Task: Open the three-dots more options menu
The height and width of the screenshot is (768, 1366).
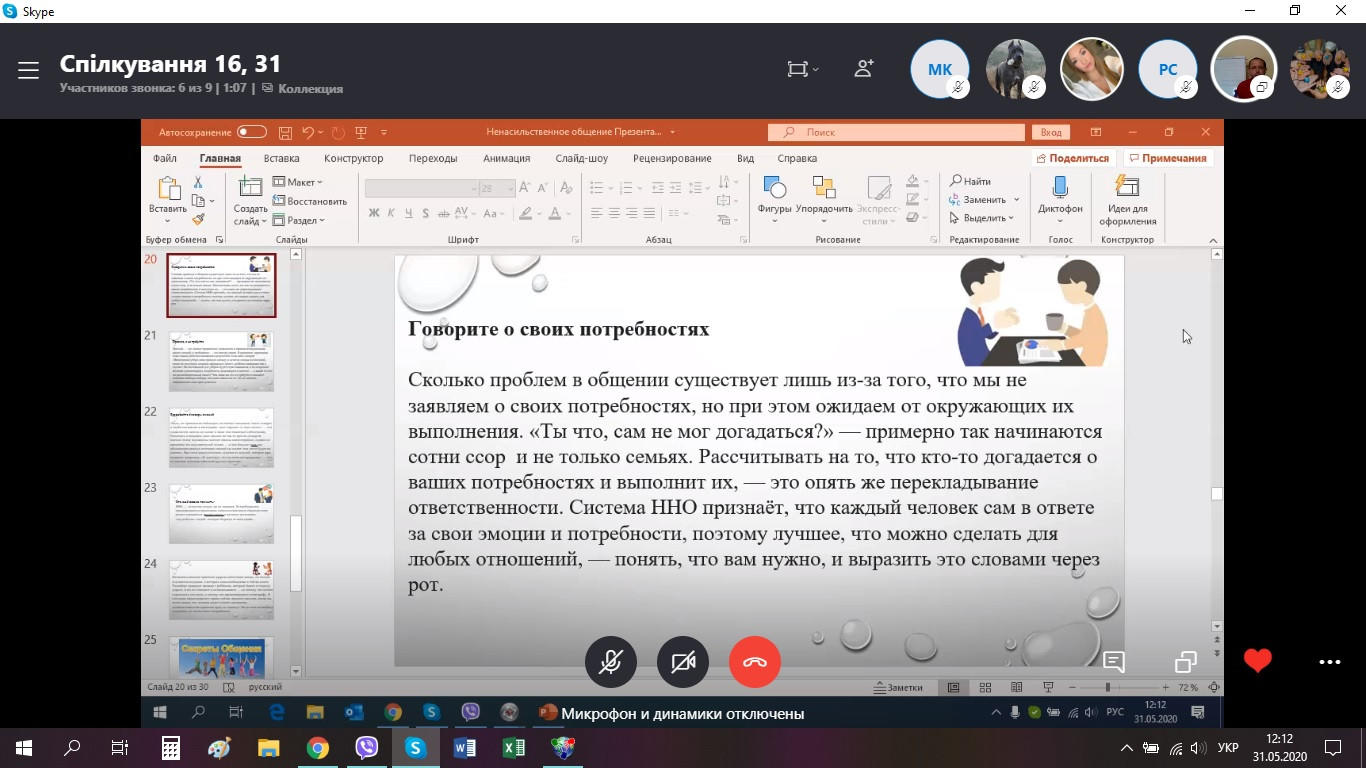Action: [x=1329, y=662]
